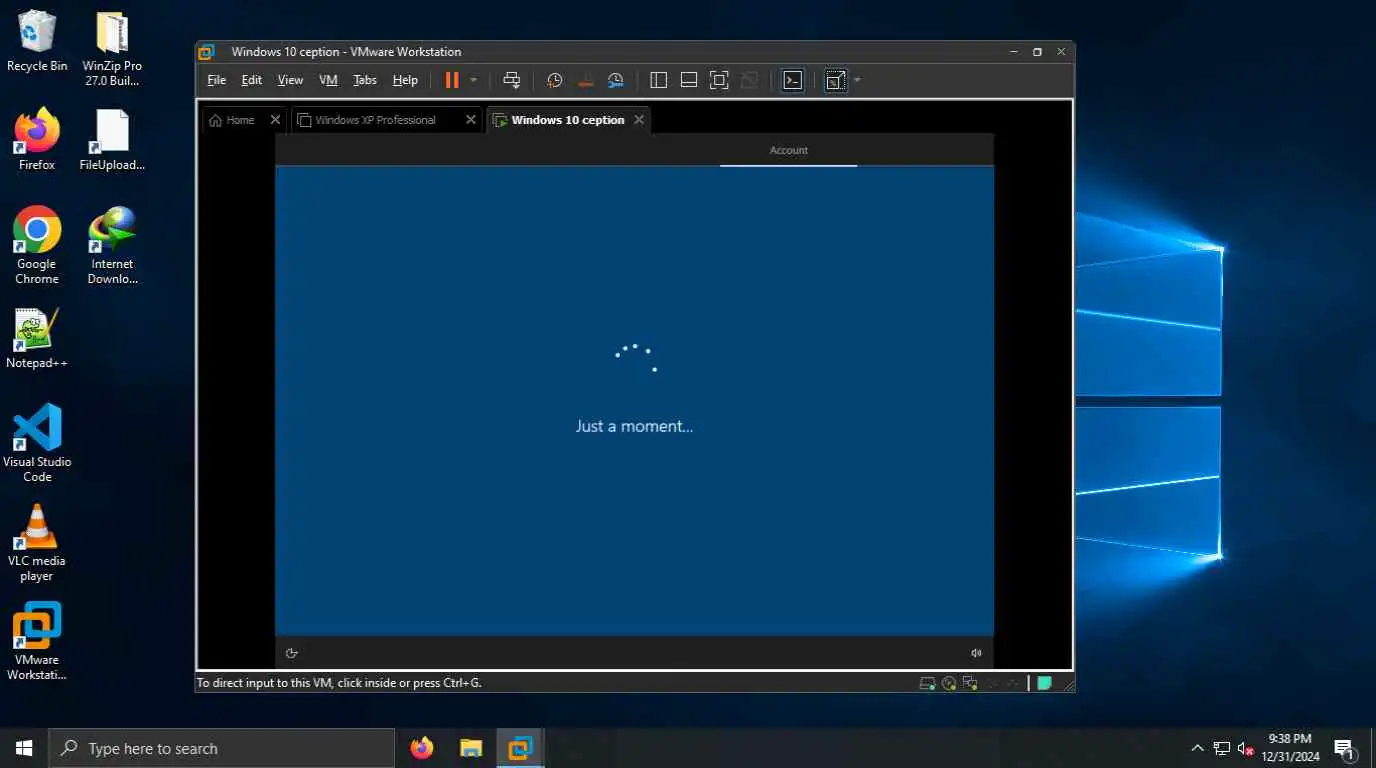Click the stretch guest display icon
This screenshot has width=1376, height=768.
point(836,80)
